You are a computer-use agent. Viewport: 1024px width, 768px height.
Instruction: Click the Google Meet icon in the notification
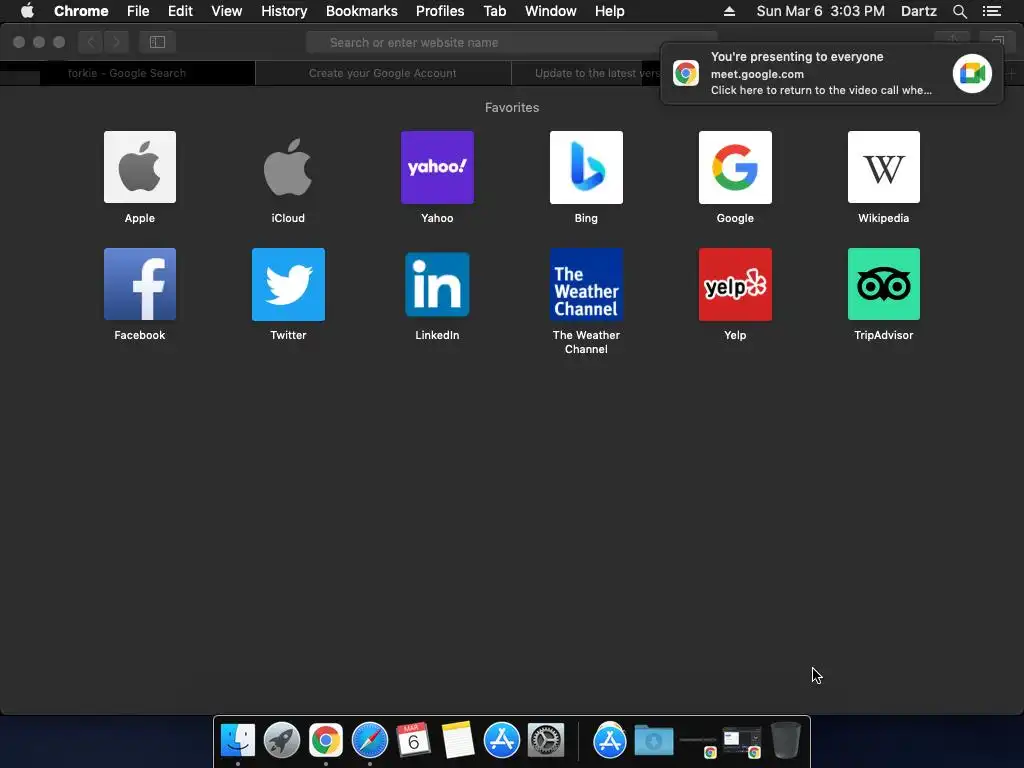(972, 73)
